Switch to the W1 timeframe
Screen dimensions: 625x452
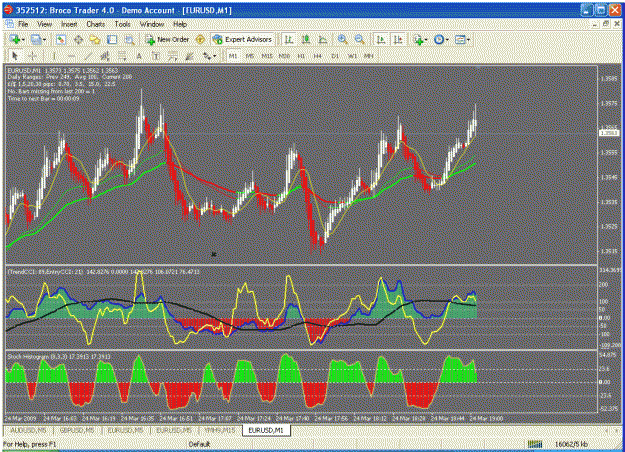coord(352,56)
